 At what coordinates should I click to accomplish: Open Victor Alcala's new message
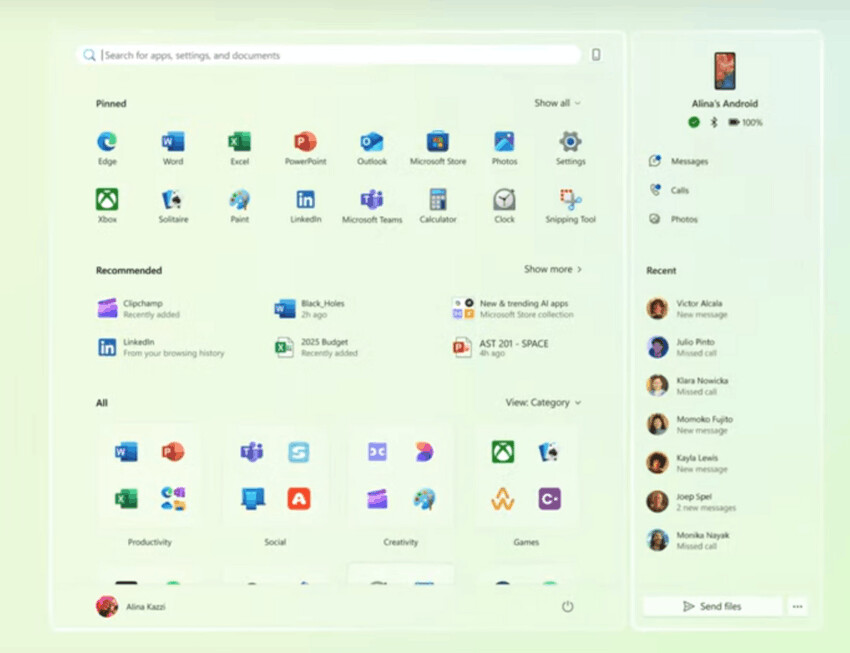click(x=687, y=308)
